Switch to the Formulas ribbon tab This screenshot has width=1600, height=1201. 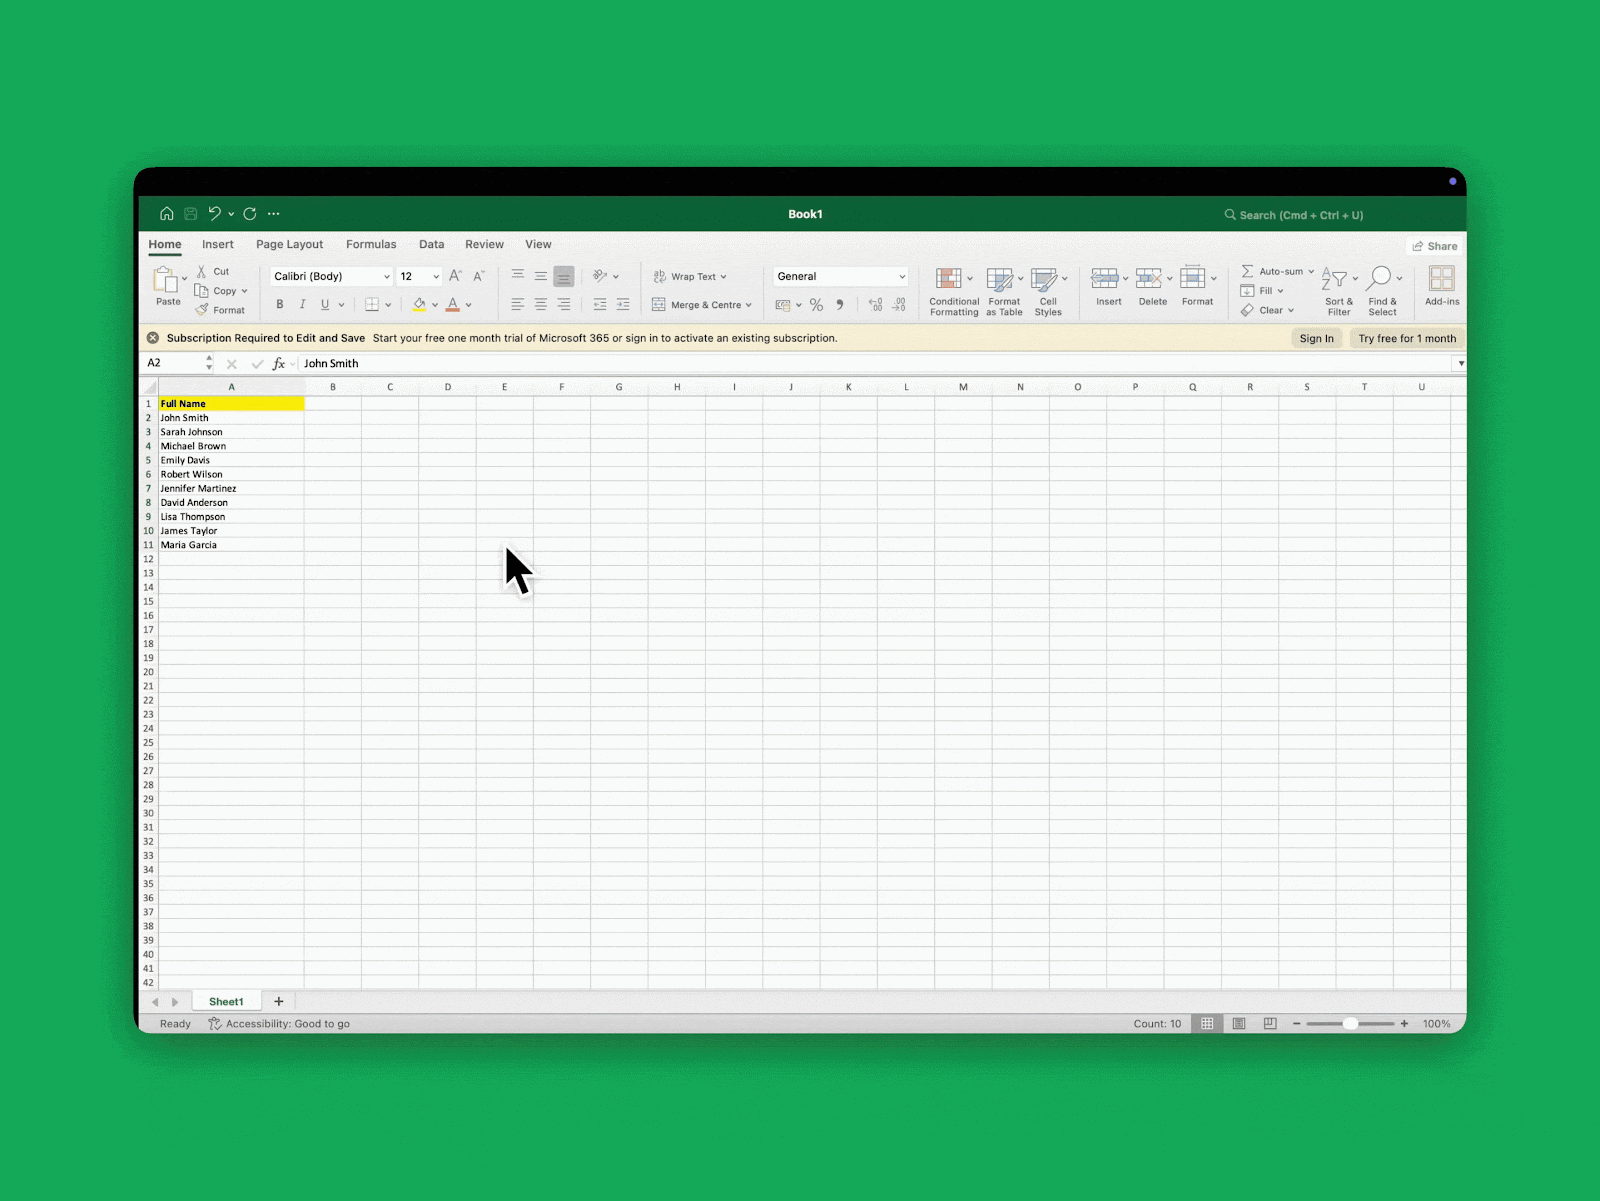[x=371, y=244]
